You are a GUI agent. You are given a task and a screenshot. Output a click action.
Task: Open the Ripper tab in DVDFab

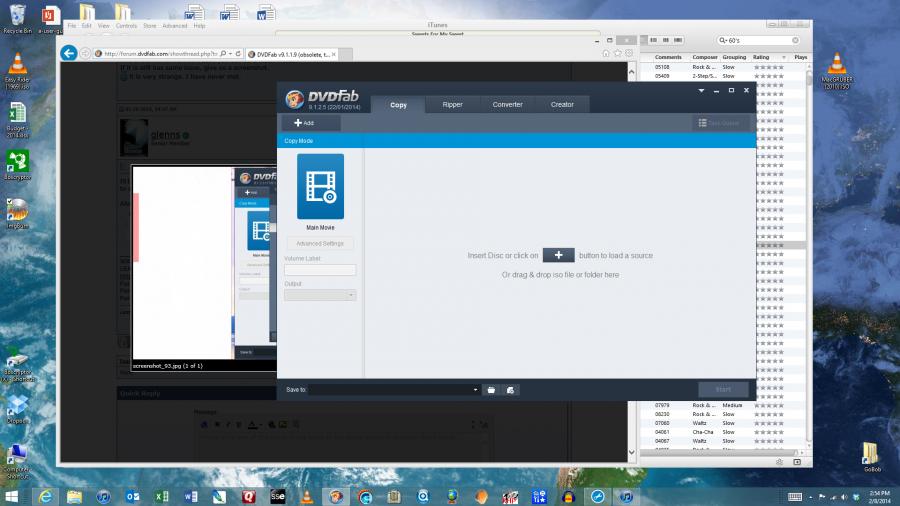[x=452, y=104]
